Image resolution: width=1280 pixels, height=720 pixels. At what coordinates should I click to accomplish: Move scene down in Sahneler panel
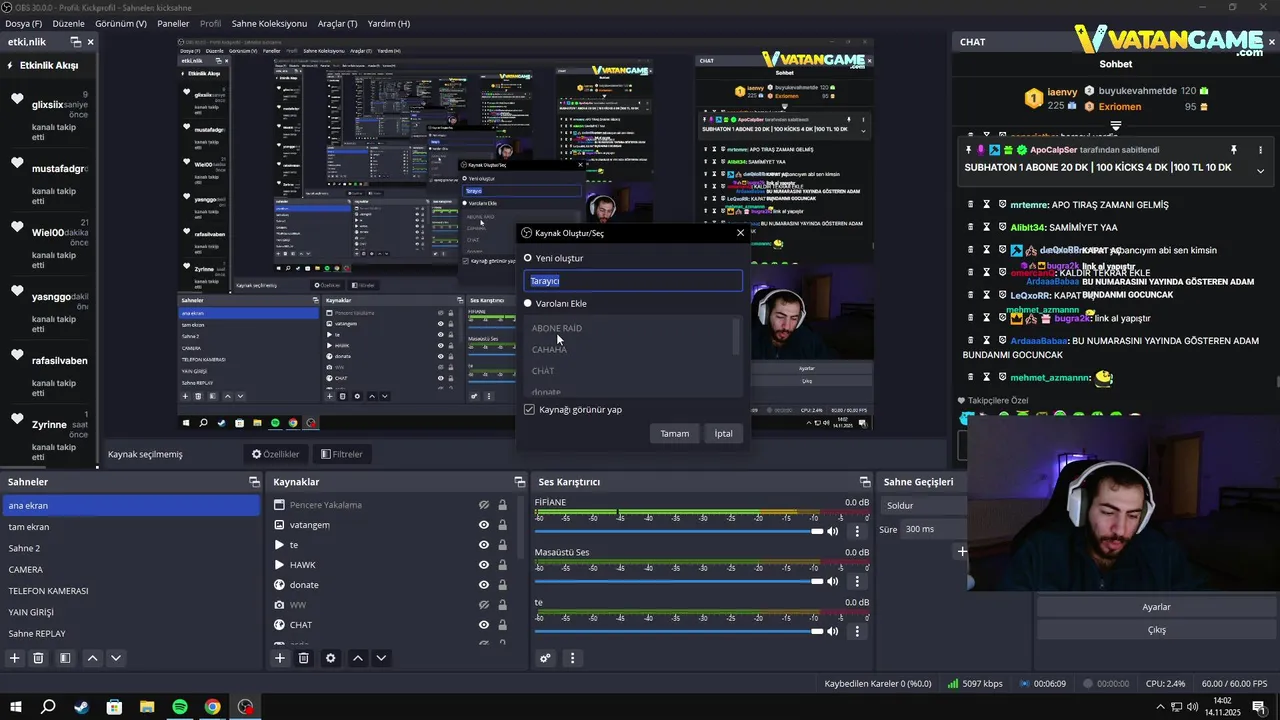click(x=116, y=658)
